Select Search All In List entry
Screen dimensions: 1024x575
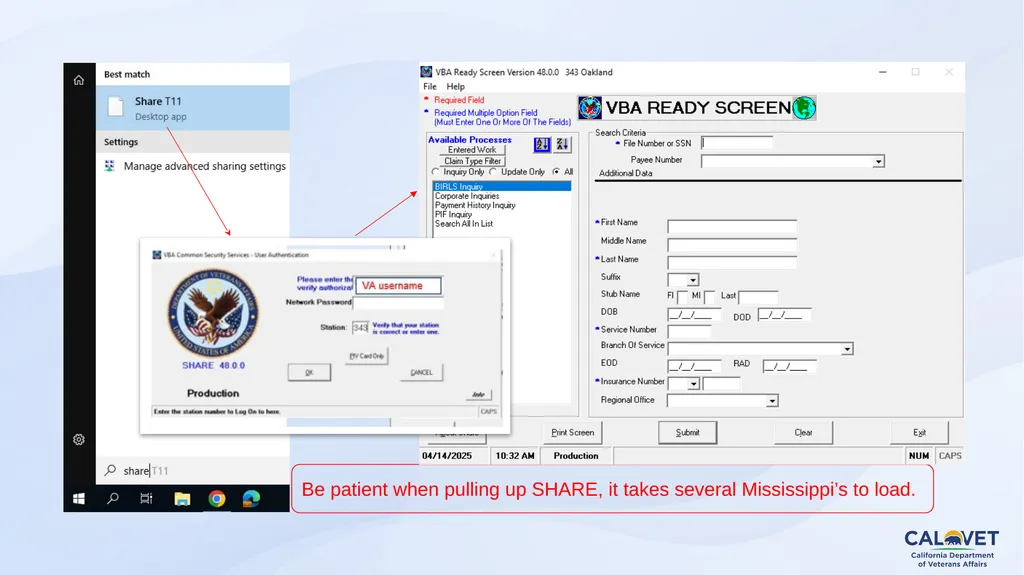(502, 223)
